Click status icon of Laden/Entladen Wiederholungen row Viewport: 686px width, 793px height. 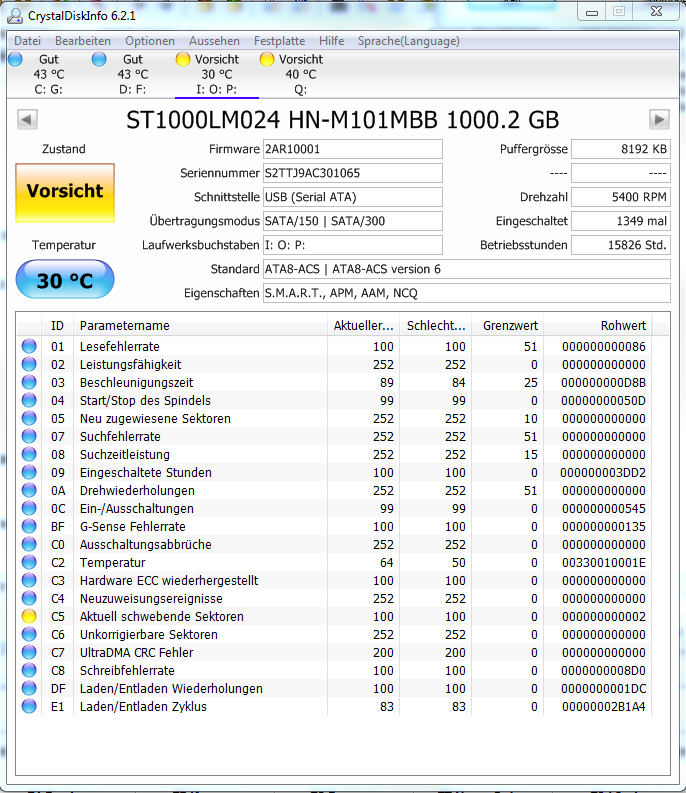point(29,688)
